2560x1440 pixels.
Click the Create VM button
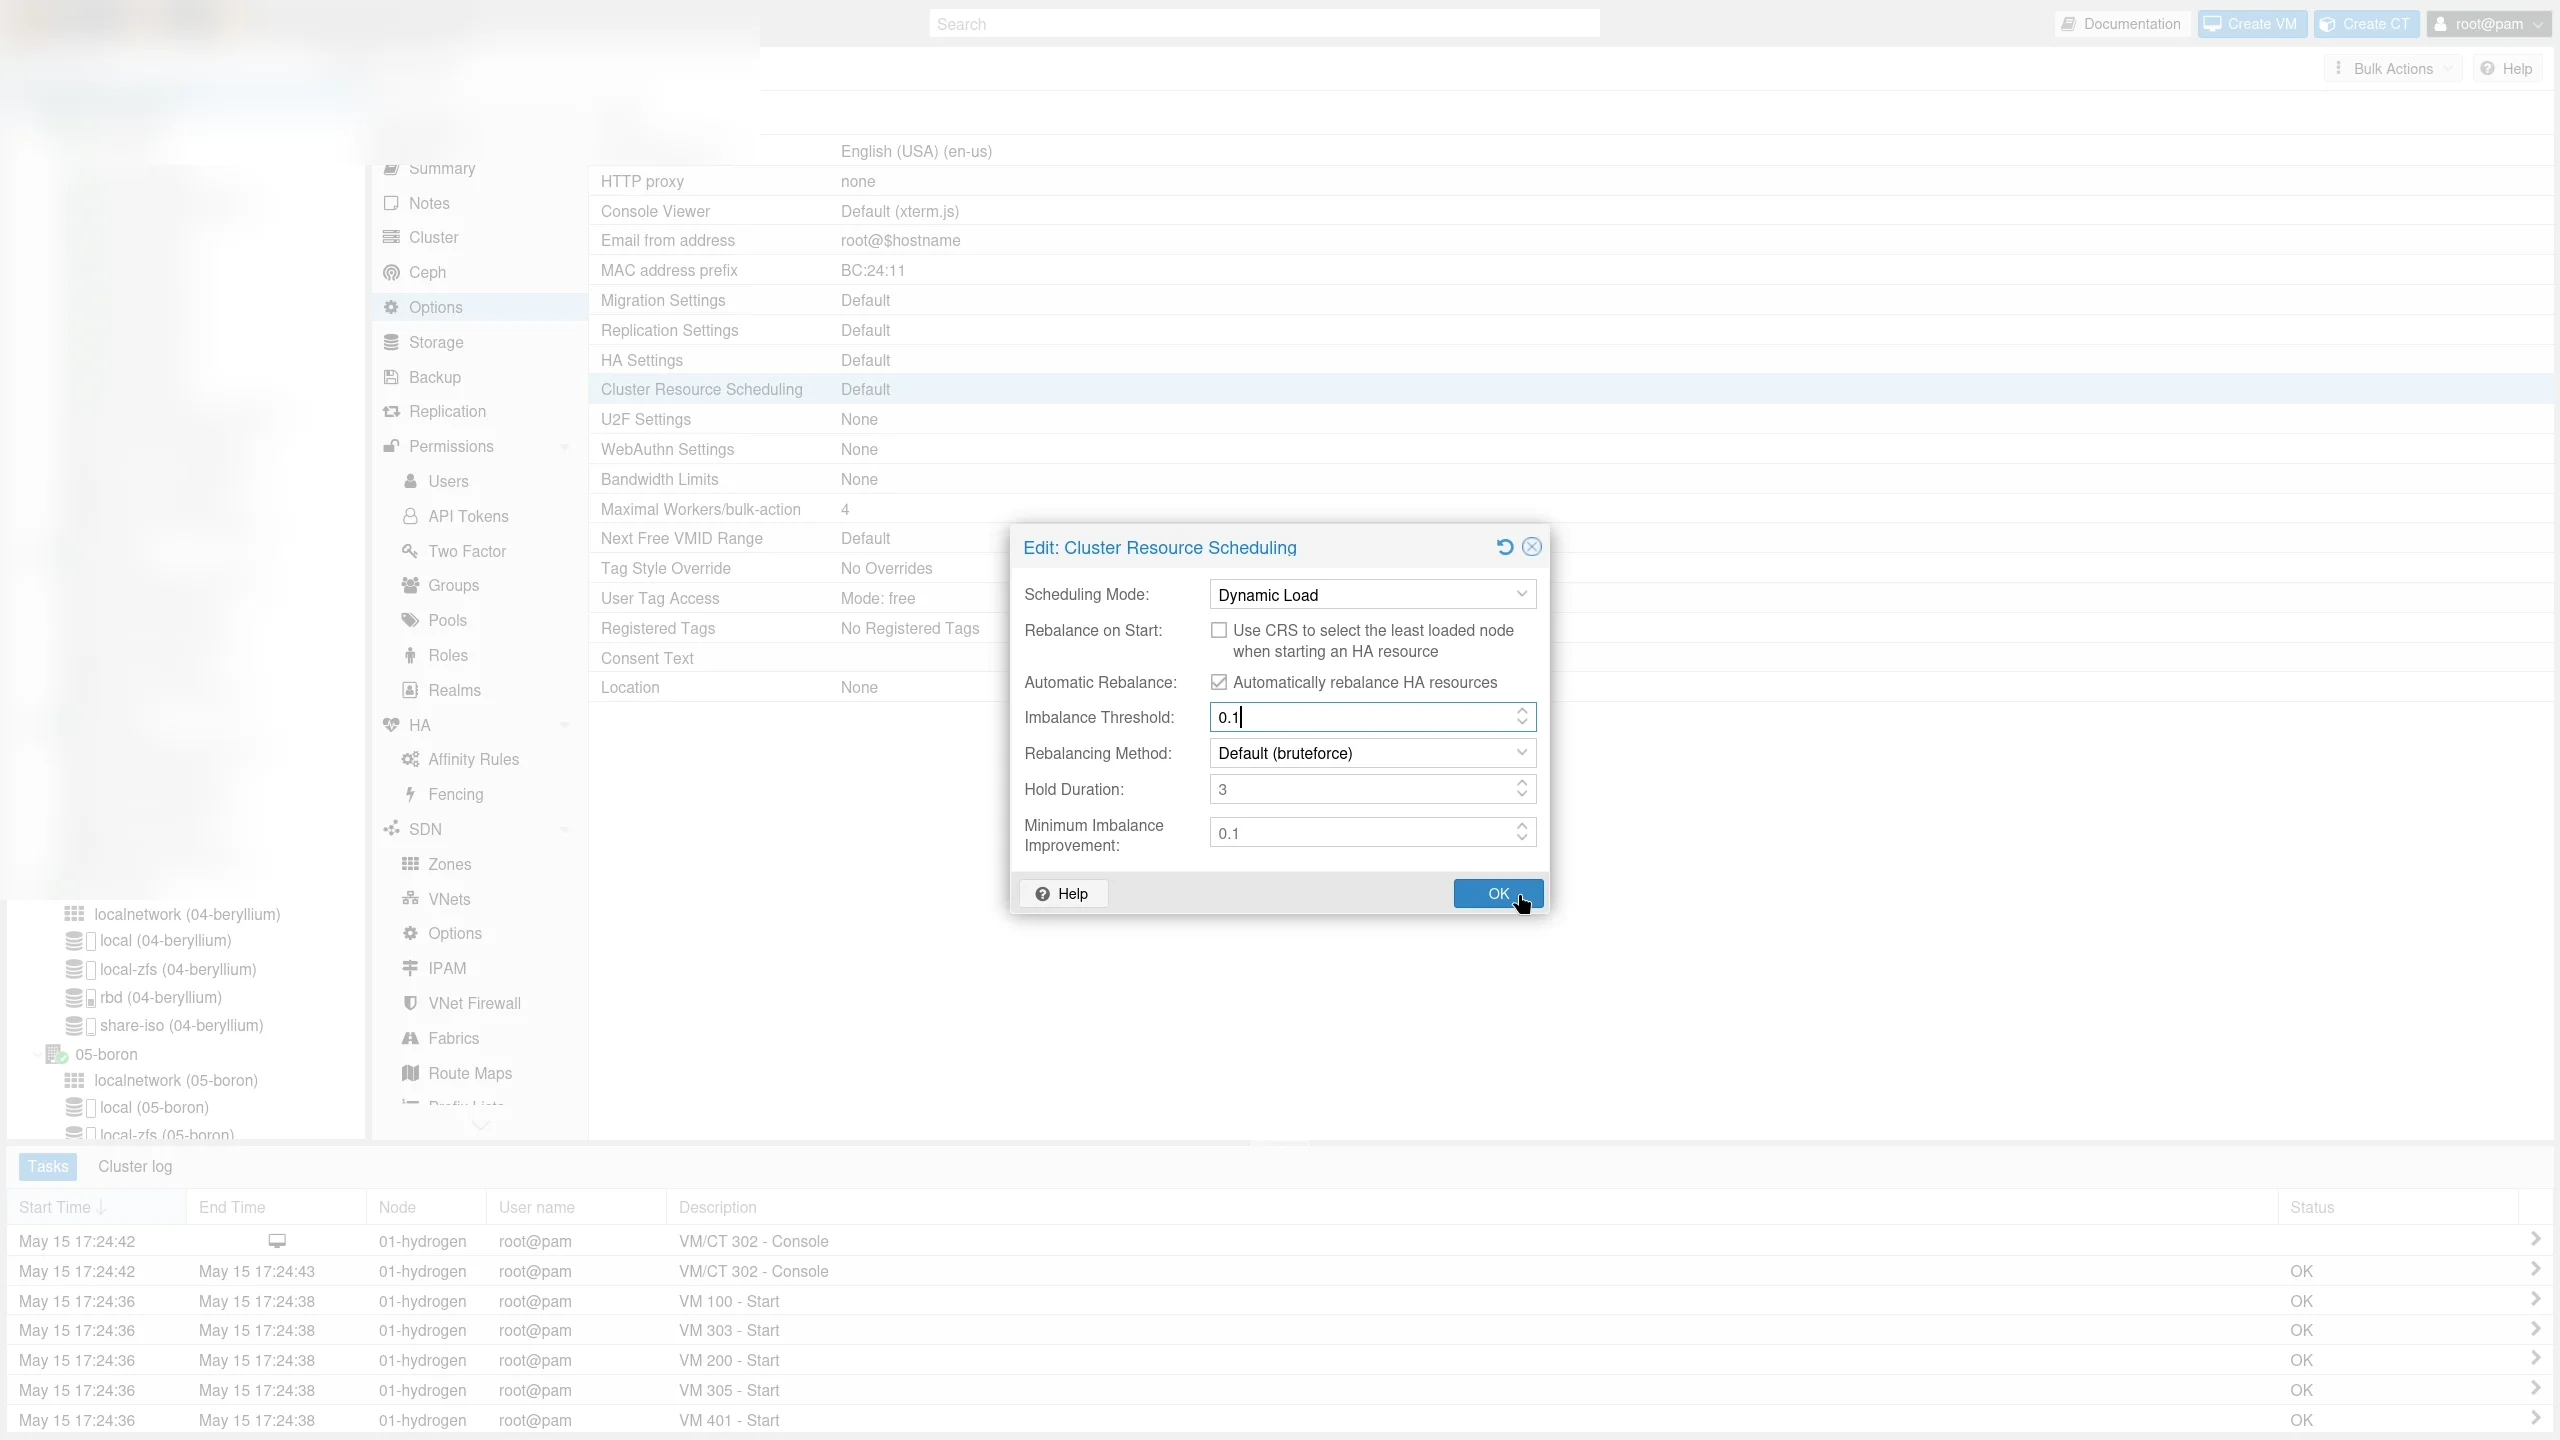pos(2252,24)
